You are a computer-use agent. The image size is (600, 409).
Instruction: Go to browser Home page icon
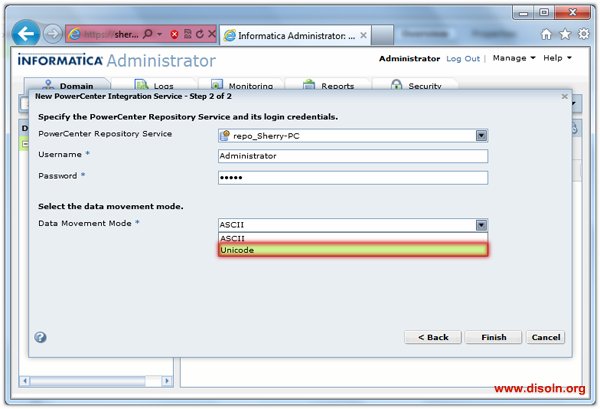[546, 34]
